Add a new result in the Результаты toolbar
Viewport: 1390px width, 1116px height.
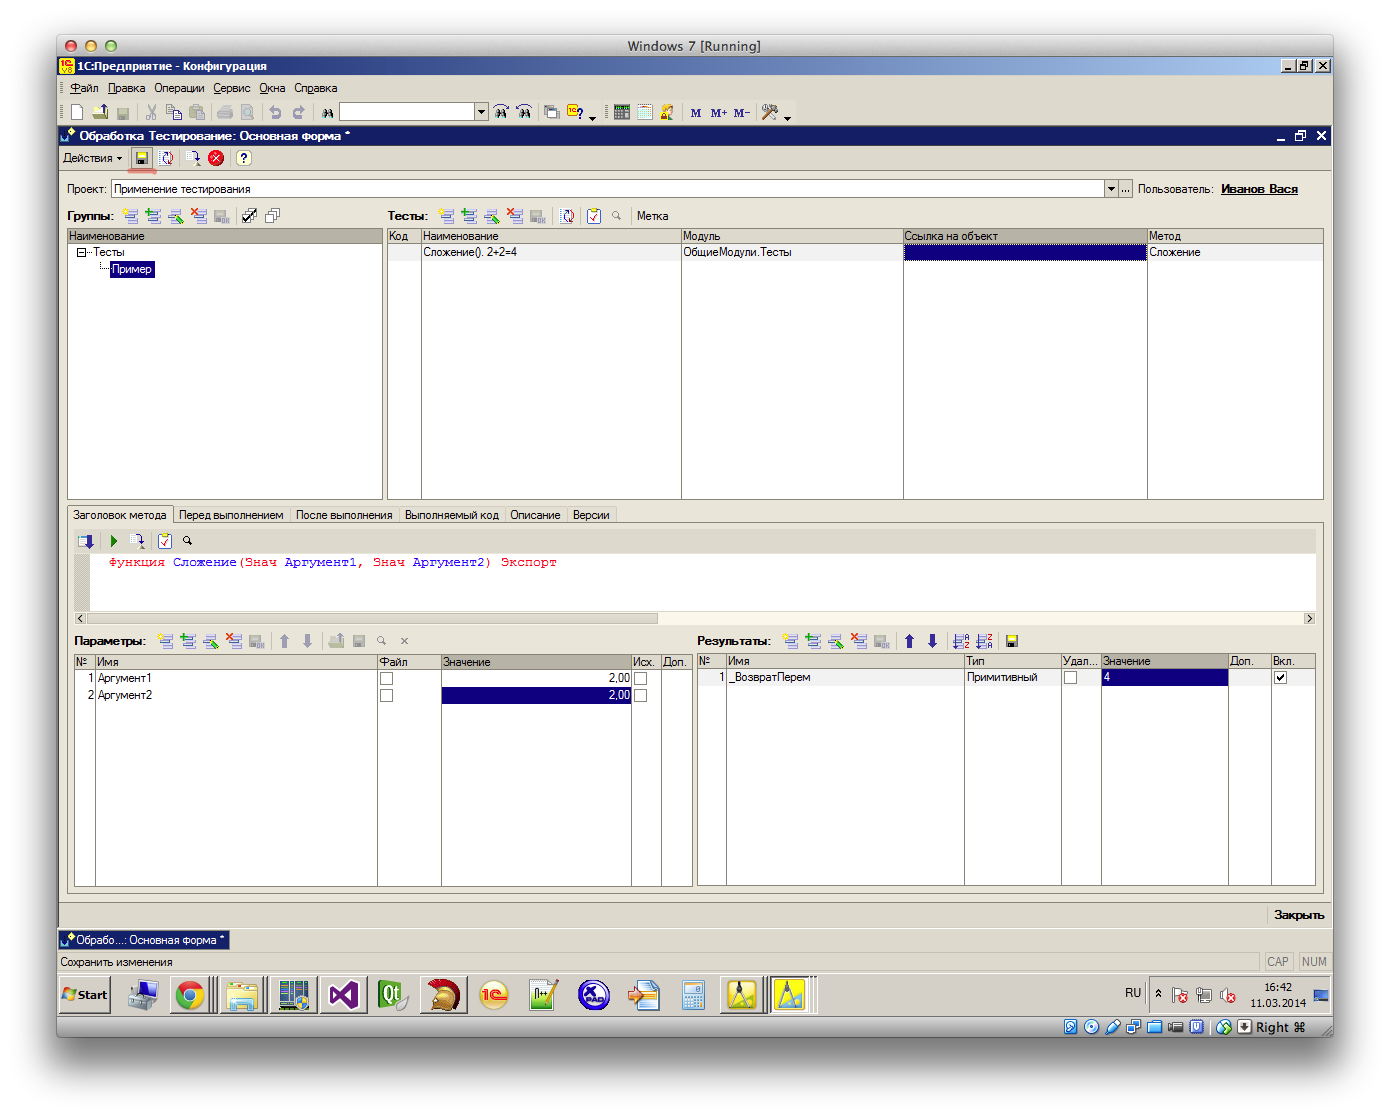click(x=791, y=641)
